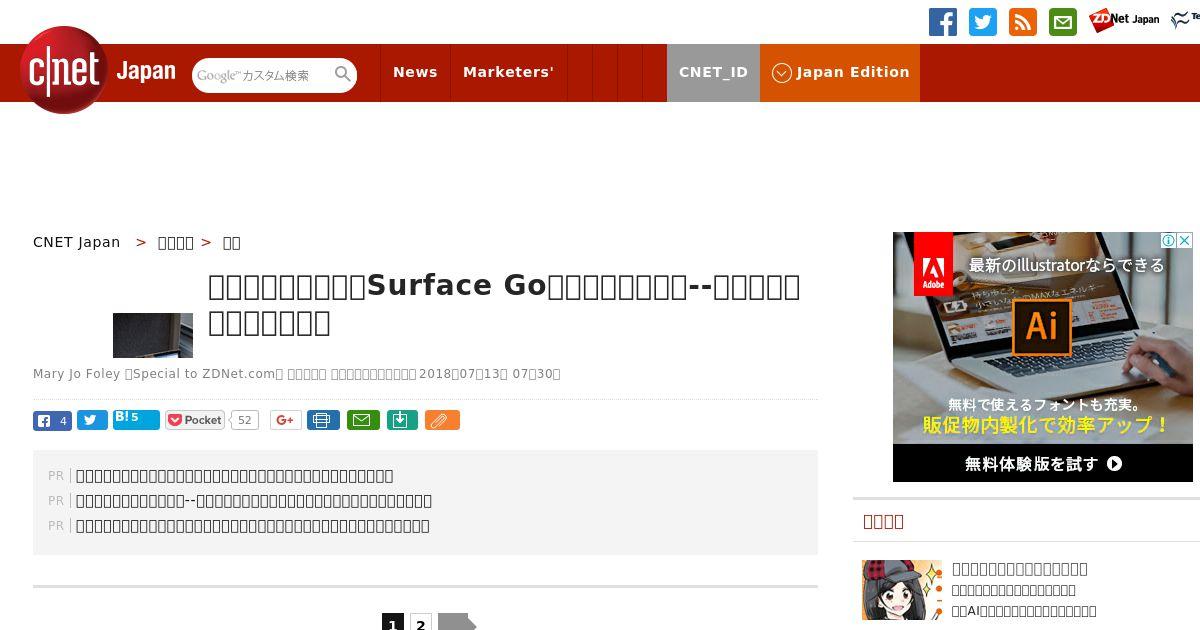Open the email newsletter icon in top bar
The image size is (1200, 630).
click(x=1063, y=22)
